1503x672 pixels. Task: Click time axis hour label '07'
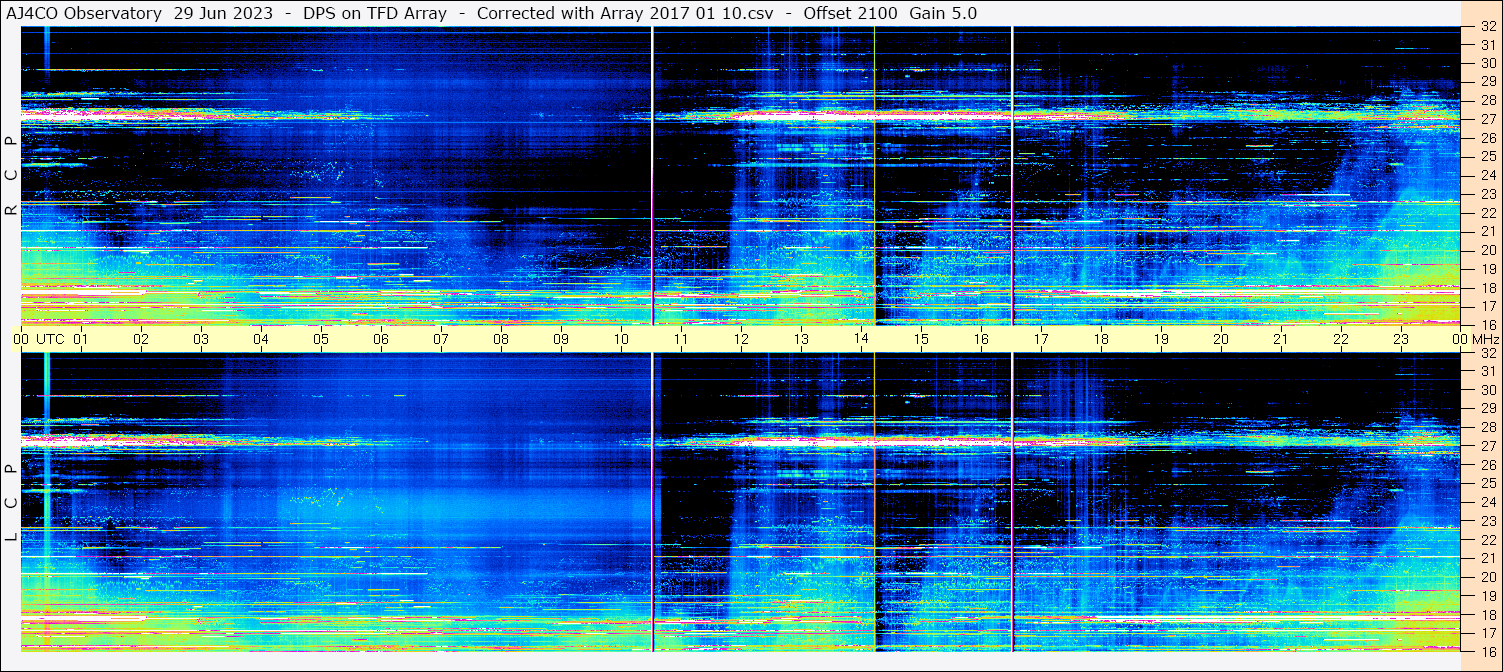441,339
